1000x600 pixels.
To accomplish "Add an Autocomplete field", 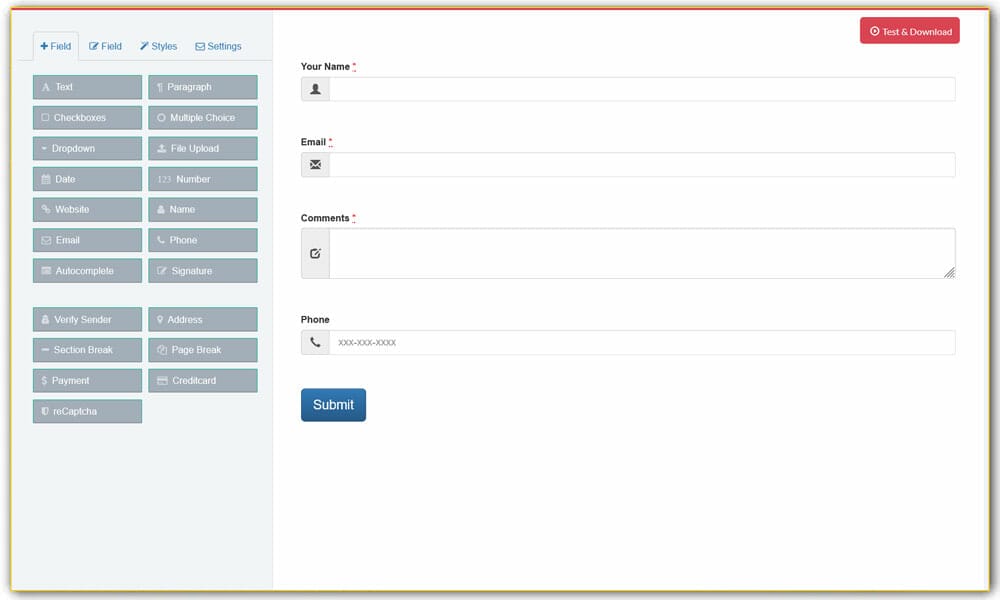I will click(87, 271).
